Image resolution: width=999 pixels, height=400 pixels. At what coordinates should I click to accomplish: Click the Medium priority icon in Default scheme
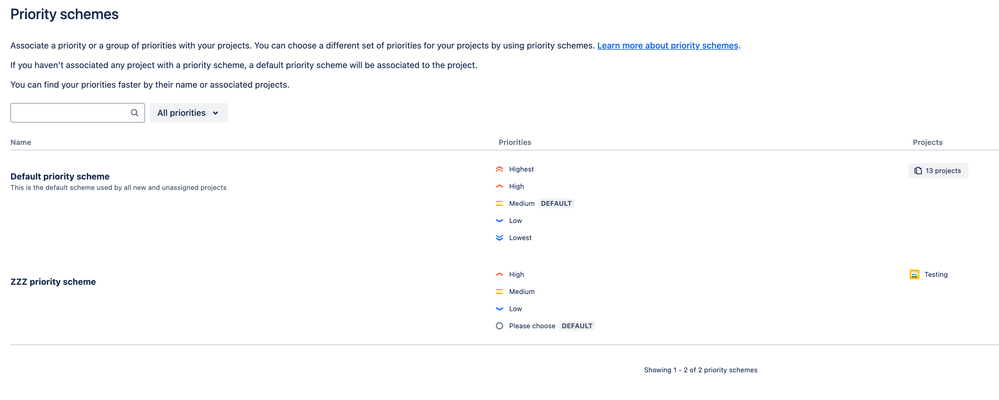tap(499, 204)
